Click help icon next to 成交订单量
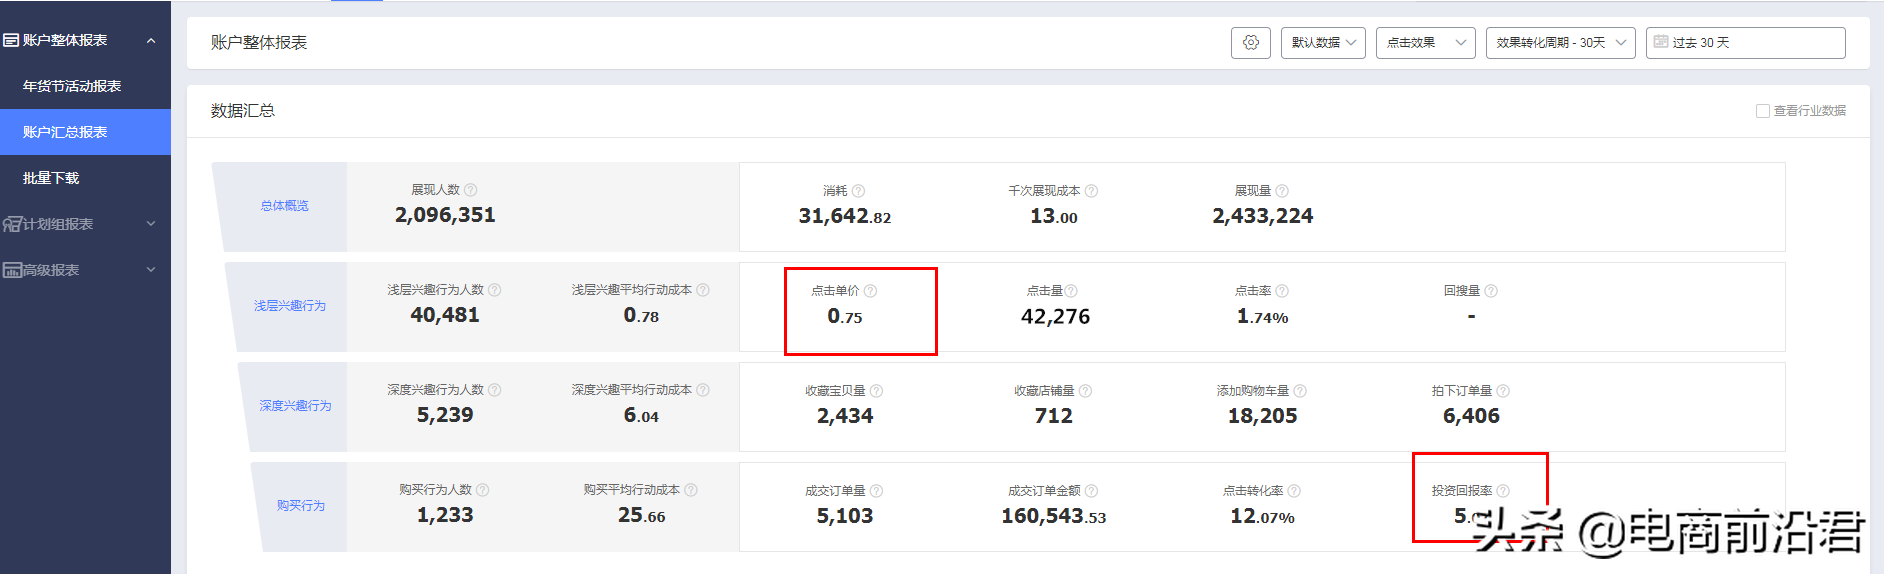 click(x=876, y=491)
